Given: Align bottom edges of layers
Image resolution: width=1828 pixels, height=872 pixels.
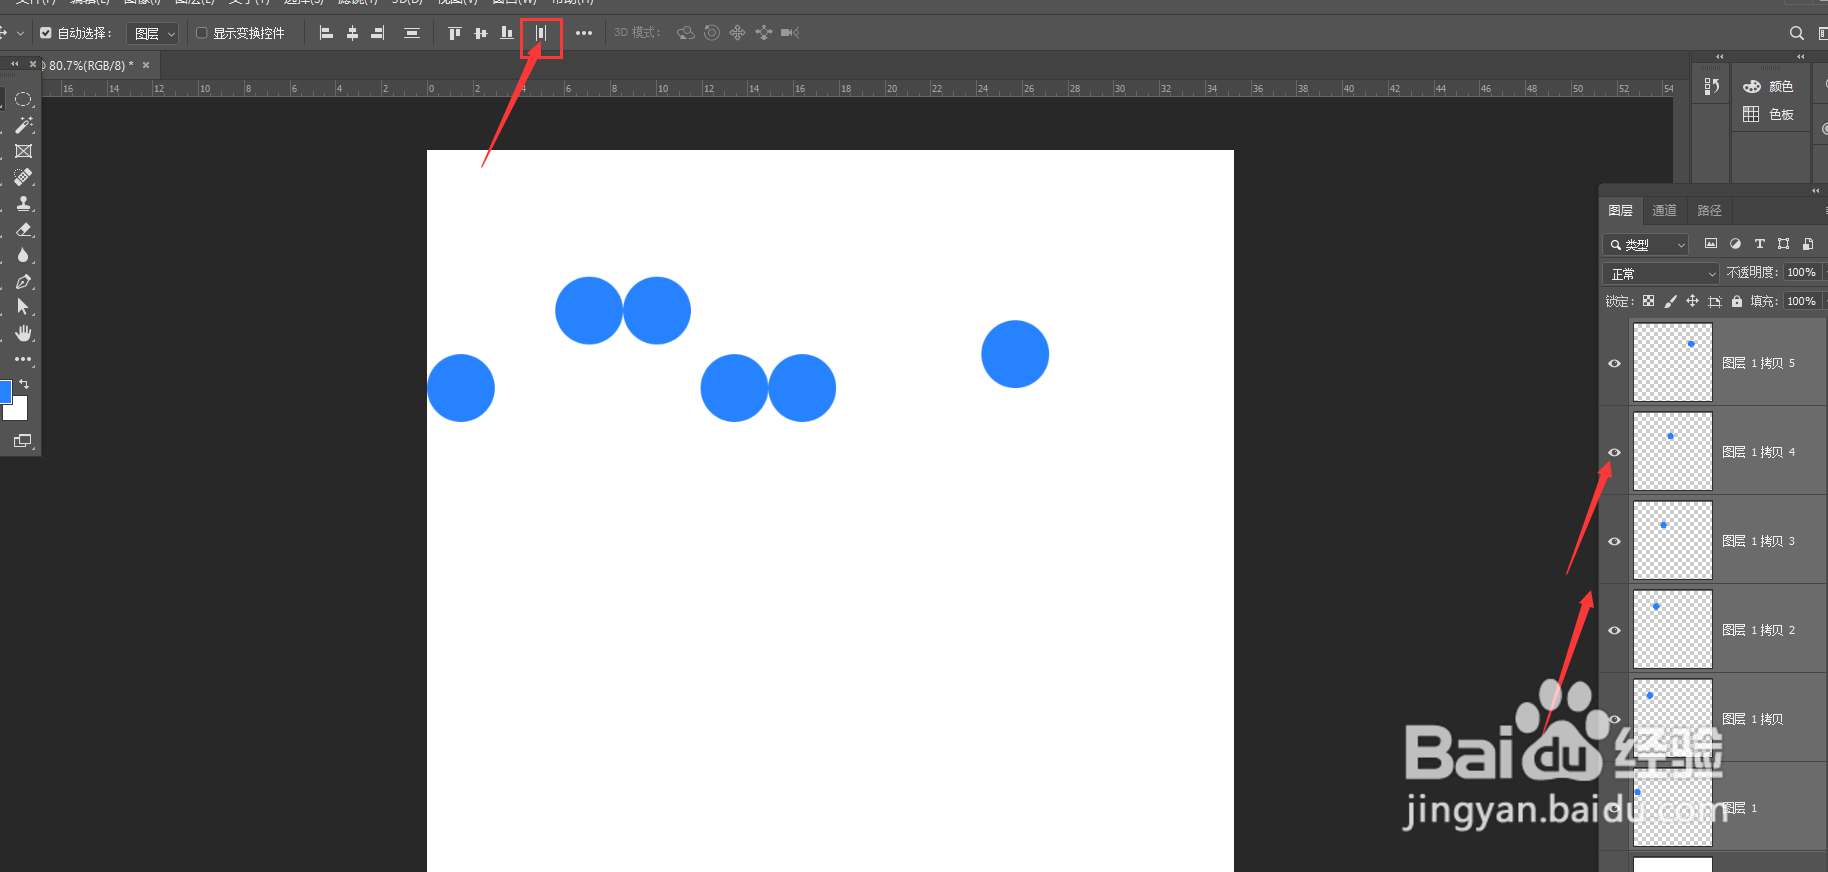Looking at the screenshot, I should [x=507, y=33].
